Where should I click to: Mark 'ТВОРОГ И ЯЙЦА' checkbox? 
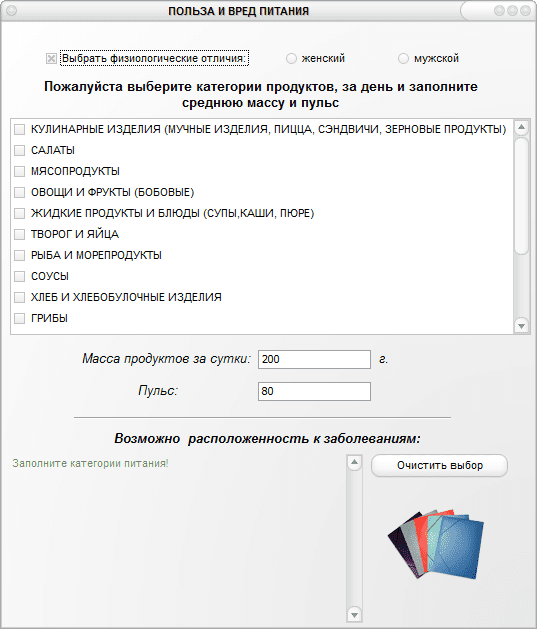coord(19,234)
